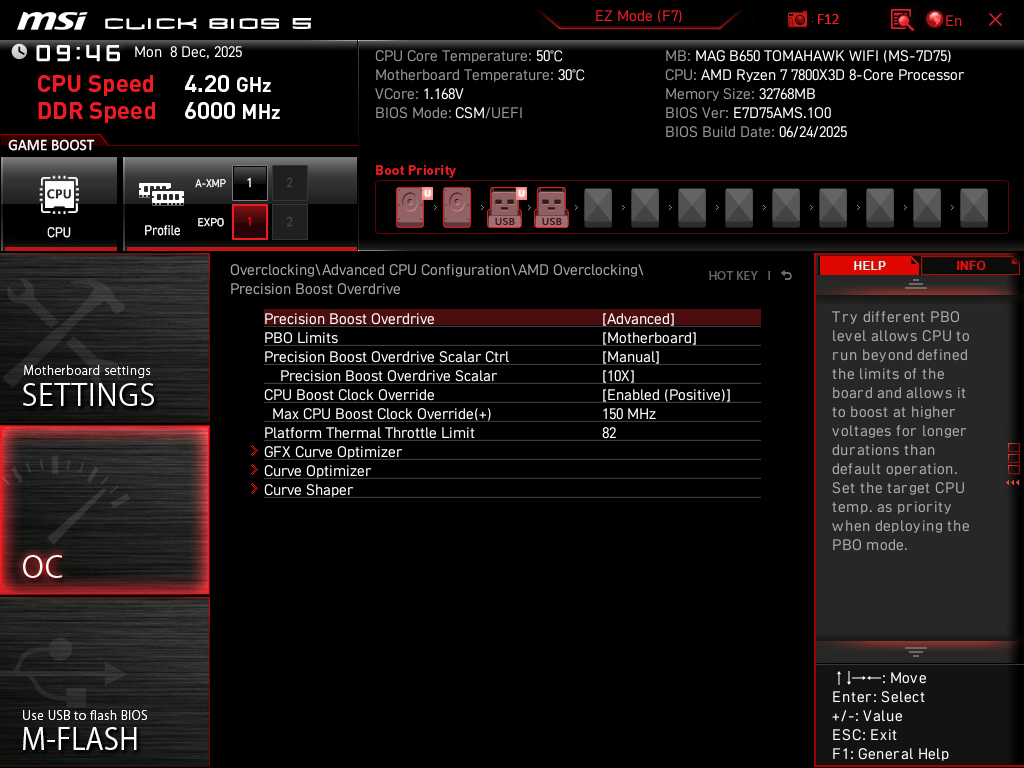The height and width of the screenshot is (768, 1024).
Task: Switch to the INFO tab
Action: point(970,266)
